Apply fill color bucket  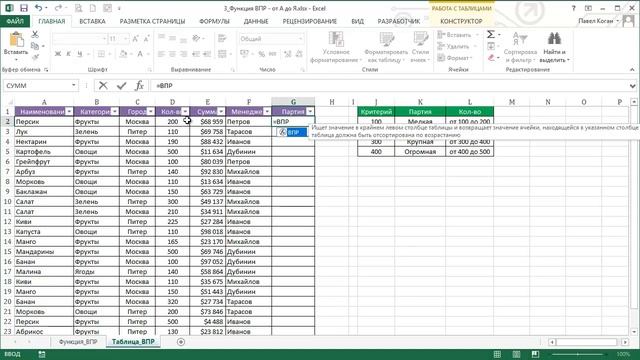123,54
